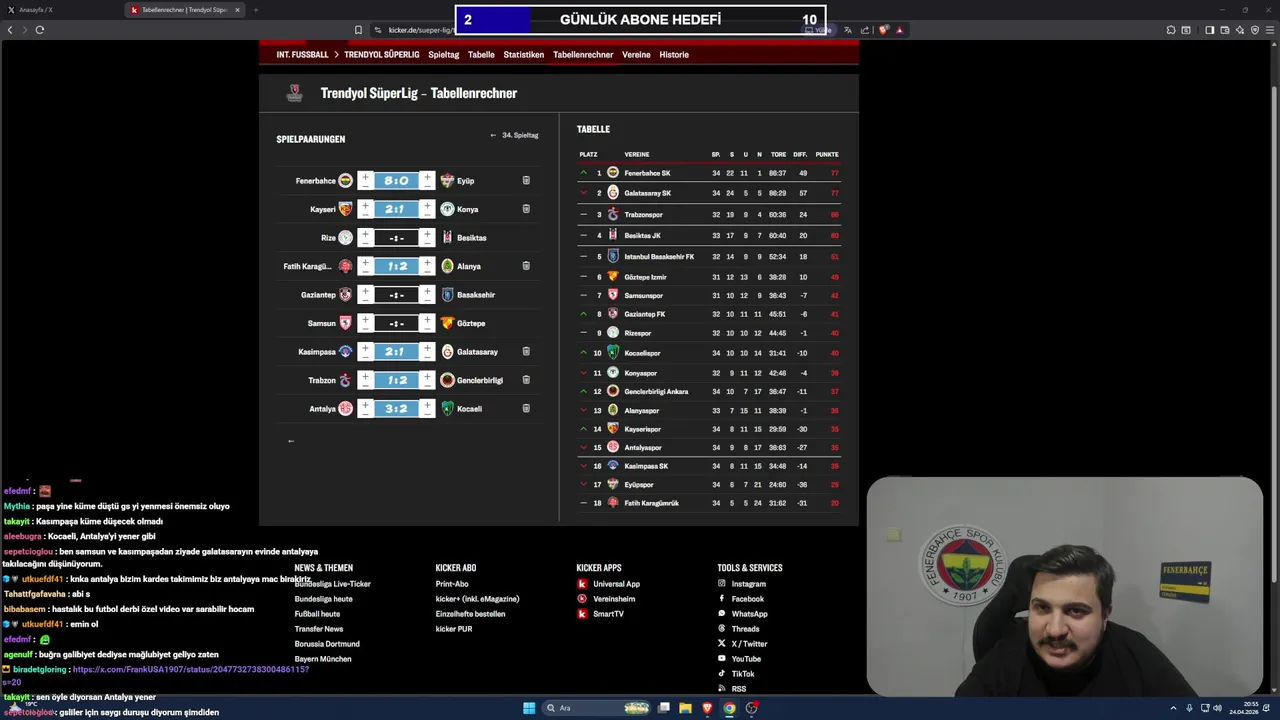
Task: Open the translate page icon
Action: 848,30
